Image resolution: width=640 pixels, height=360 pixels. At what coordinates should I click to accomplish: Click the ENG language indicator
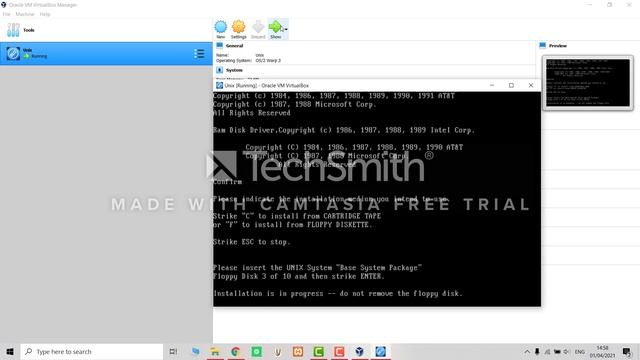(x=580, y=351)
